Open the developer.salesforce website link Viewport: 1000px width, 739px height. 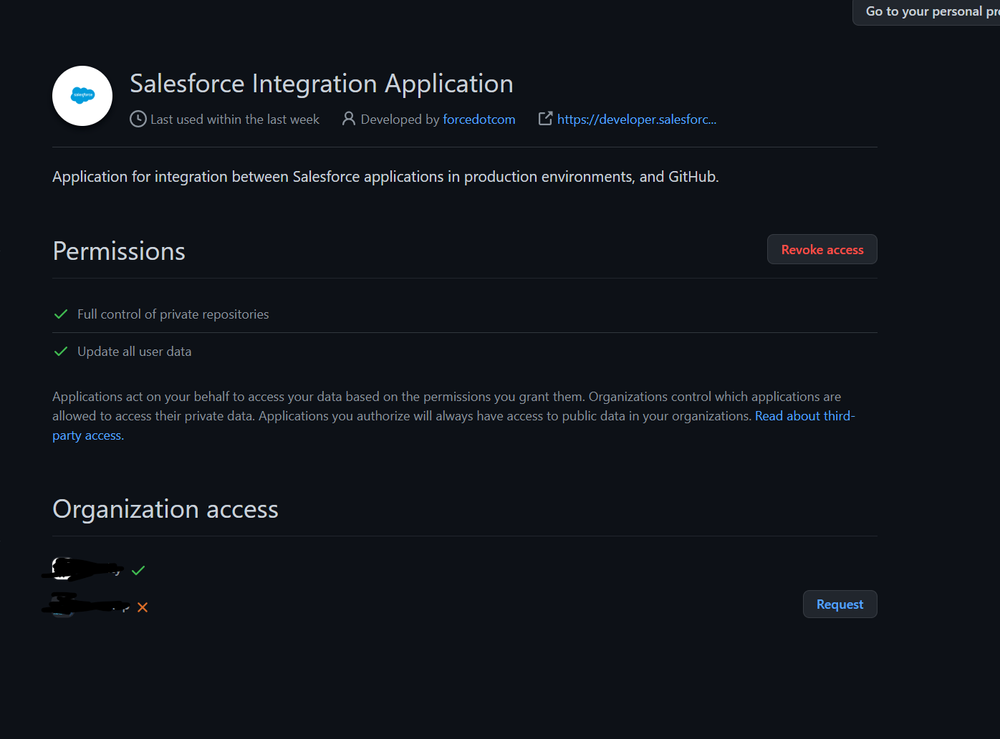click(x=636, y=119)
